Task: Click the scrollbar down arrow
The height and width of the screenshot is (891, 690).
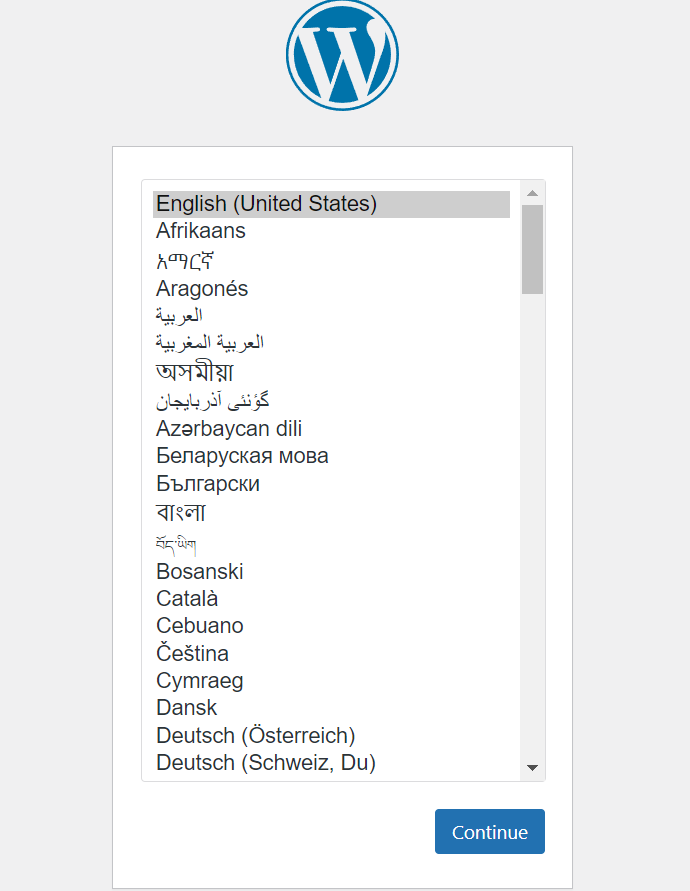Action: (x=533, y=768)
